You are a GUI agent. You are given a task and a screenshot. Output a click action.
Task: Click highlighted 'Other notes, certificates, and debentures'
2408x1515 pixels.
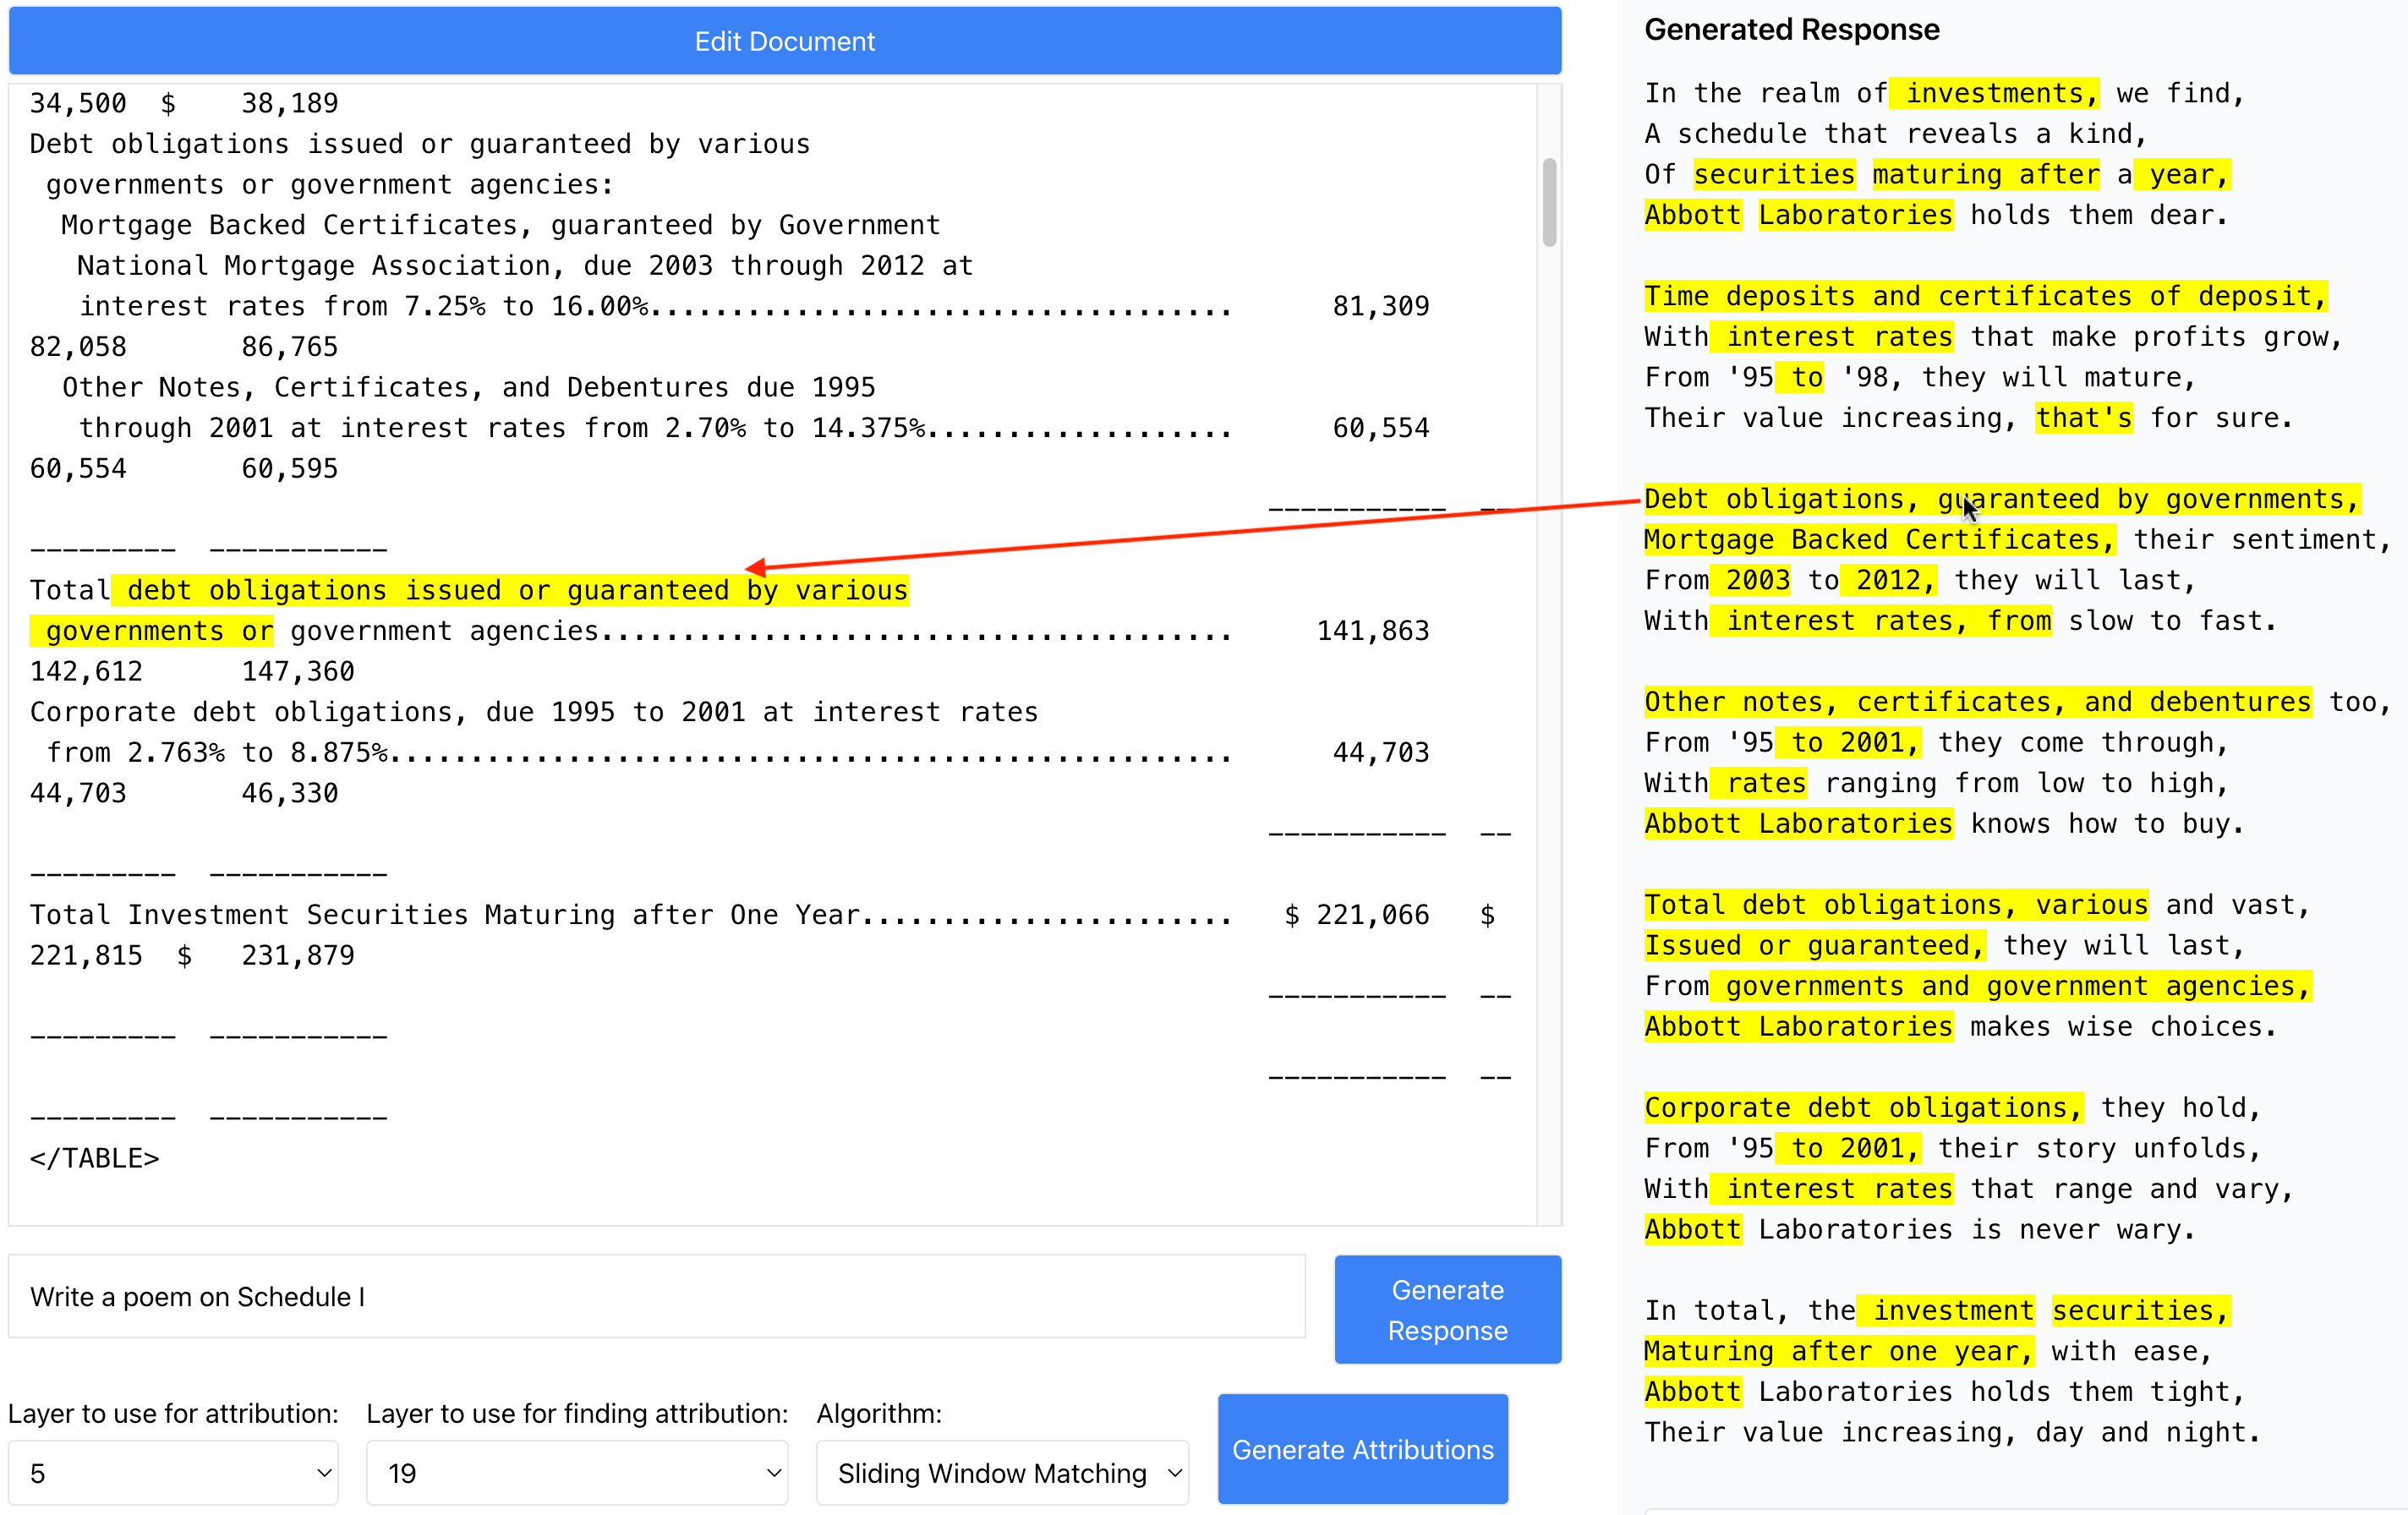coord(1976,702)
